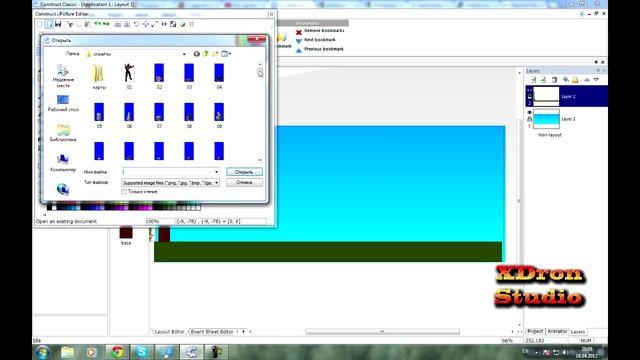The height and width of the screenshot is (360, 640).
Task: Toggle visibility eye of Layer 1
Action: coord(529,112)
